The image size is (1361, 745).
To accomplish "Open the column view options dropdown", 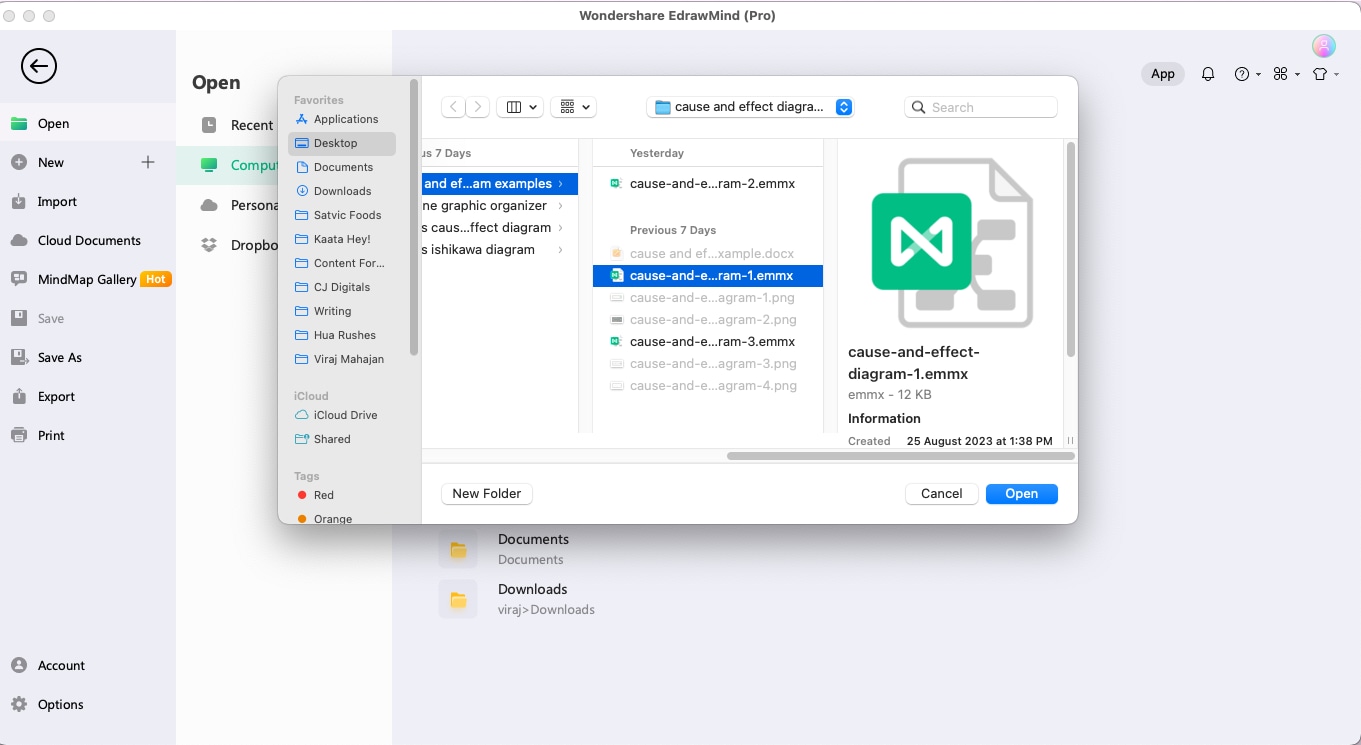I will [520, 107].
